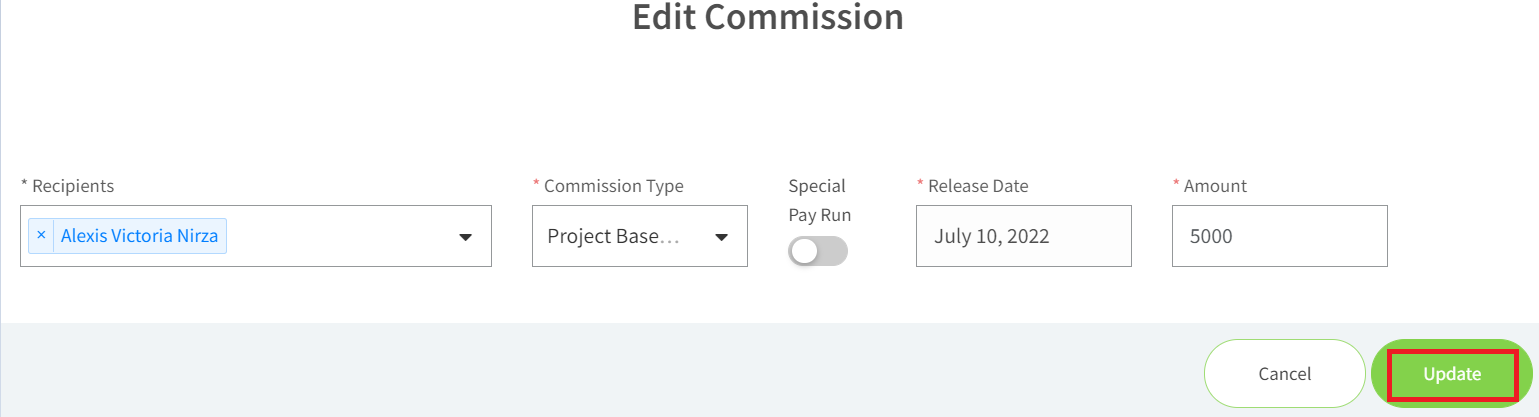Select the Project Base commission type box
Screen dimensions: 1539x417
(x=640, y=236)
